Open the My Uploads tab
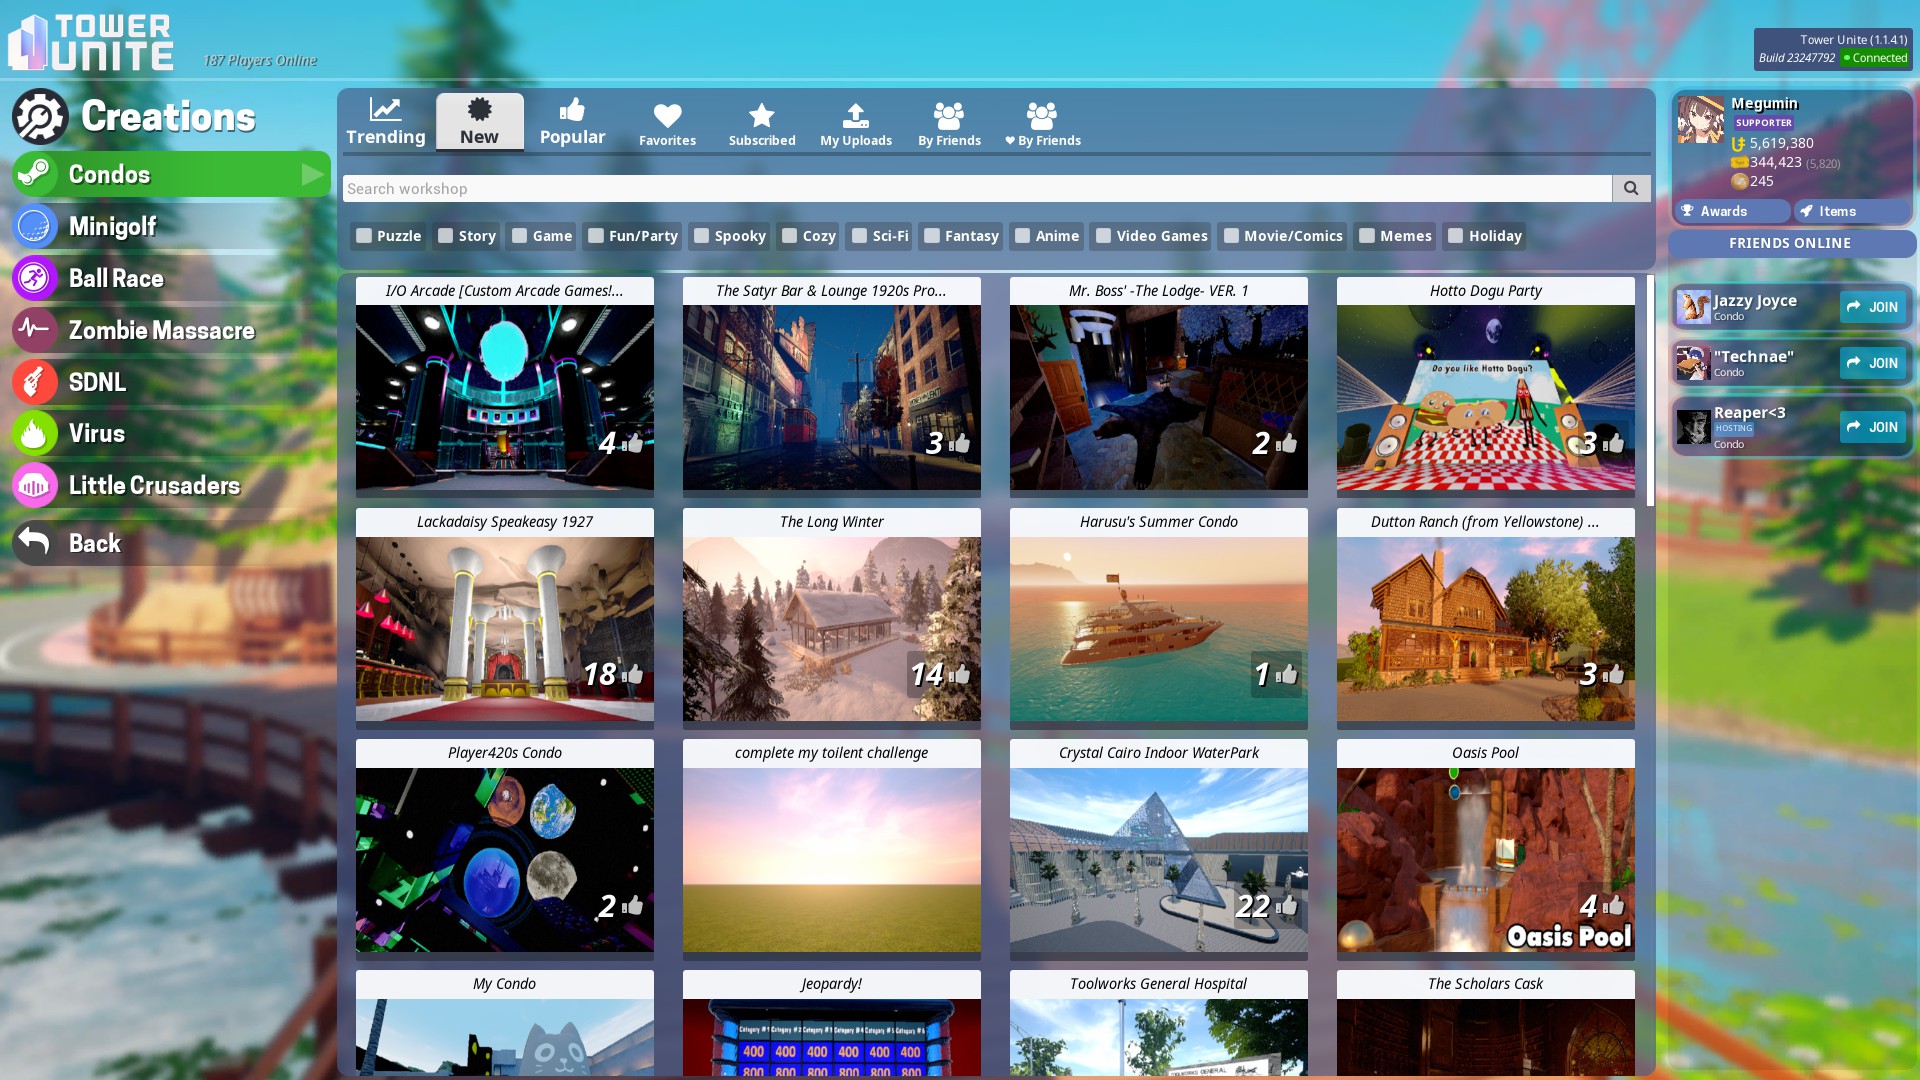 [x=856, y=124]
